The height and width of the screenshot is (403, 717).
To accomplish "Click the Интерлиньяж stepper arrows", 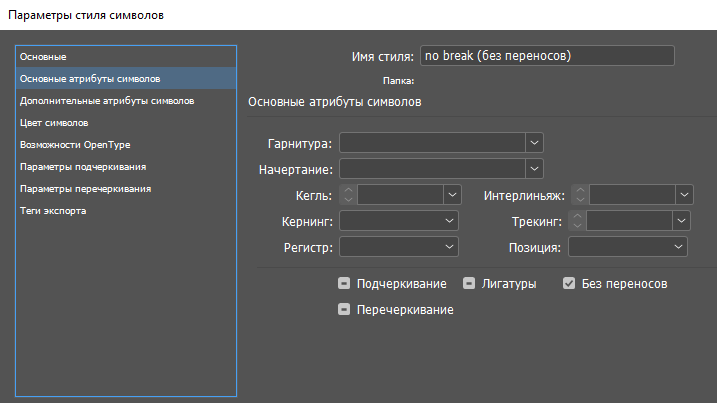I will point(580,195).
